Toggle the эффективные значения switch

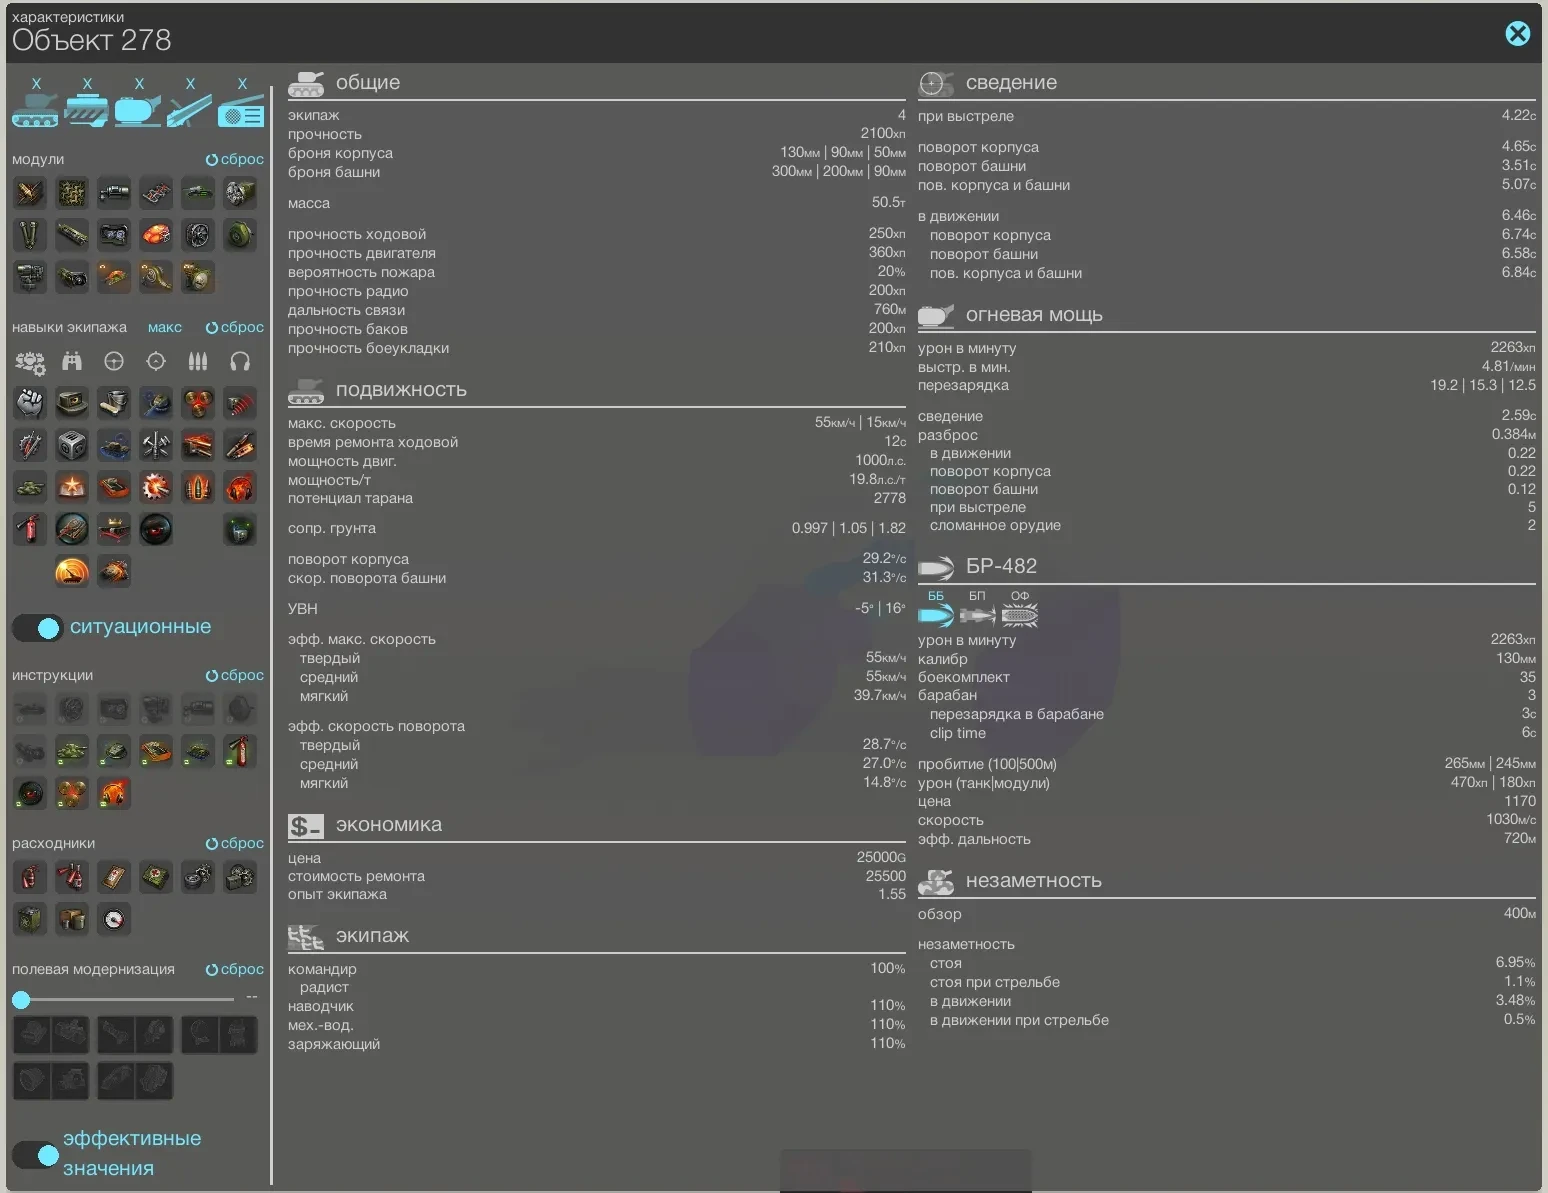click(x=38, y=1155)
